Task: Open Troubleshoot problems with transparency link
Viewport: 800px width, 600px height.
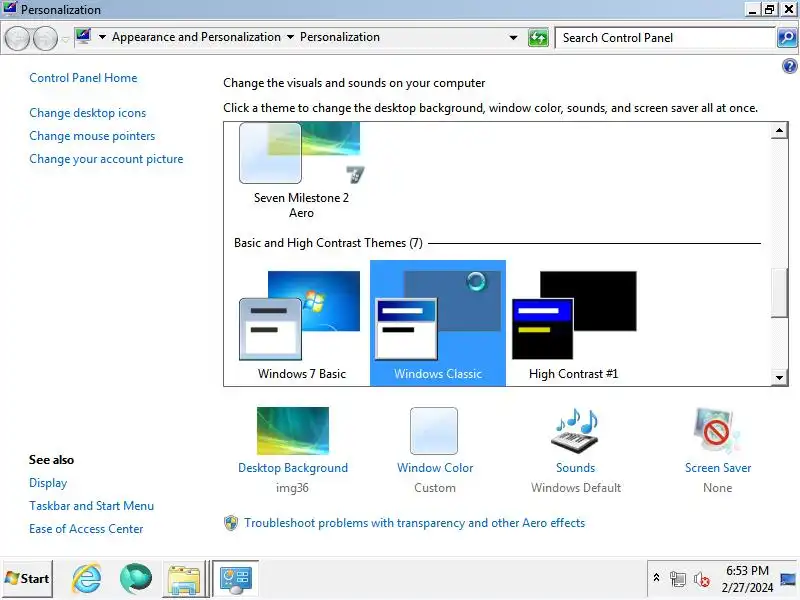Action: 414,523
